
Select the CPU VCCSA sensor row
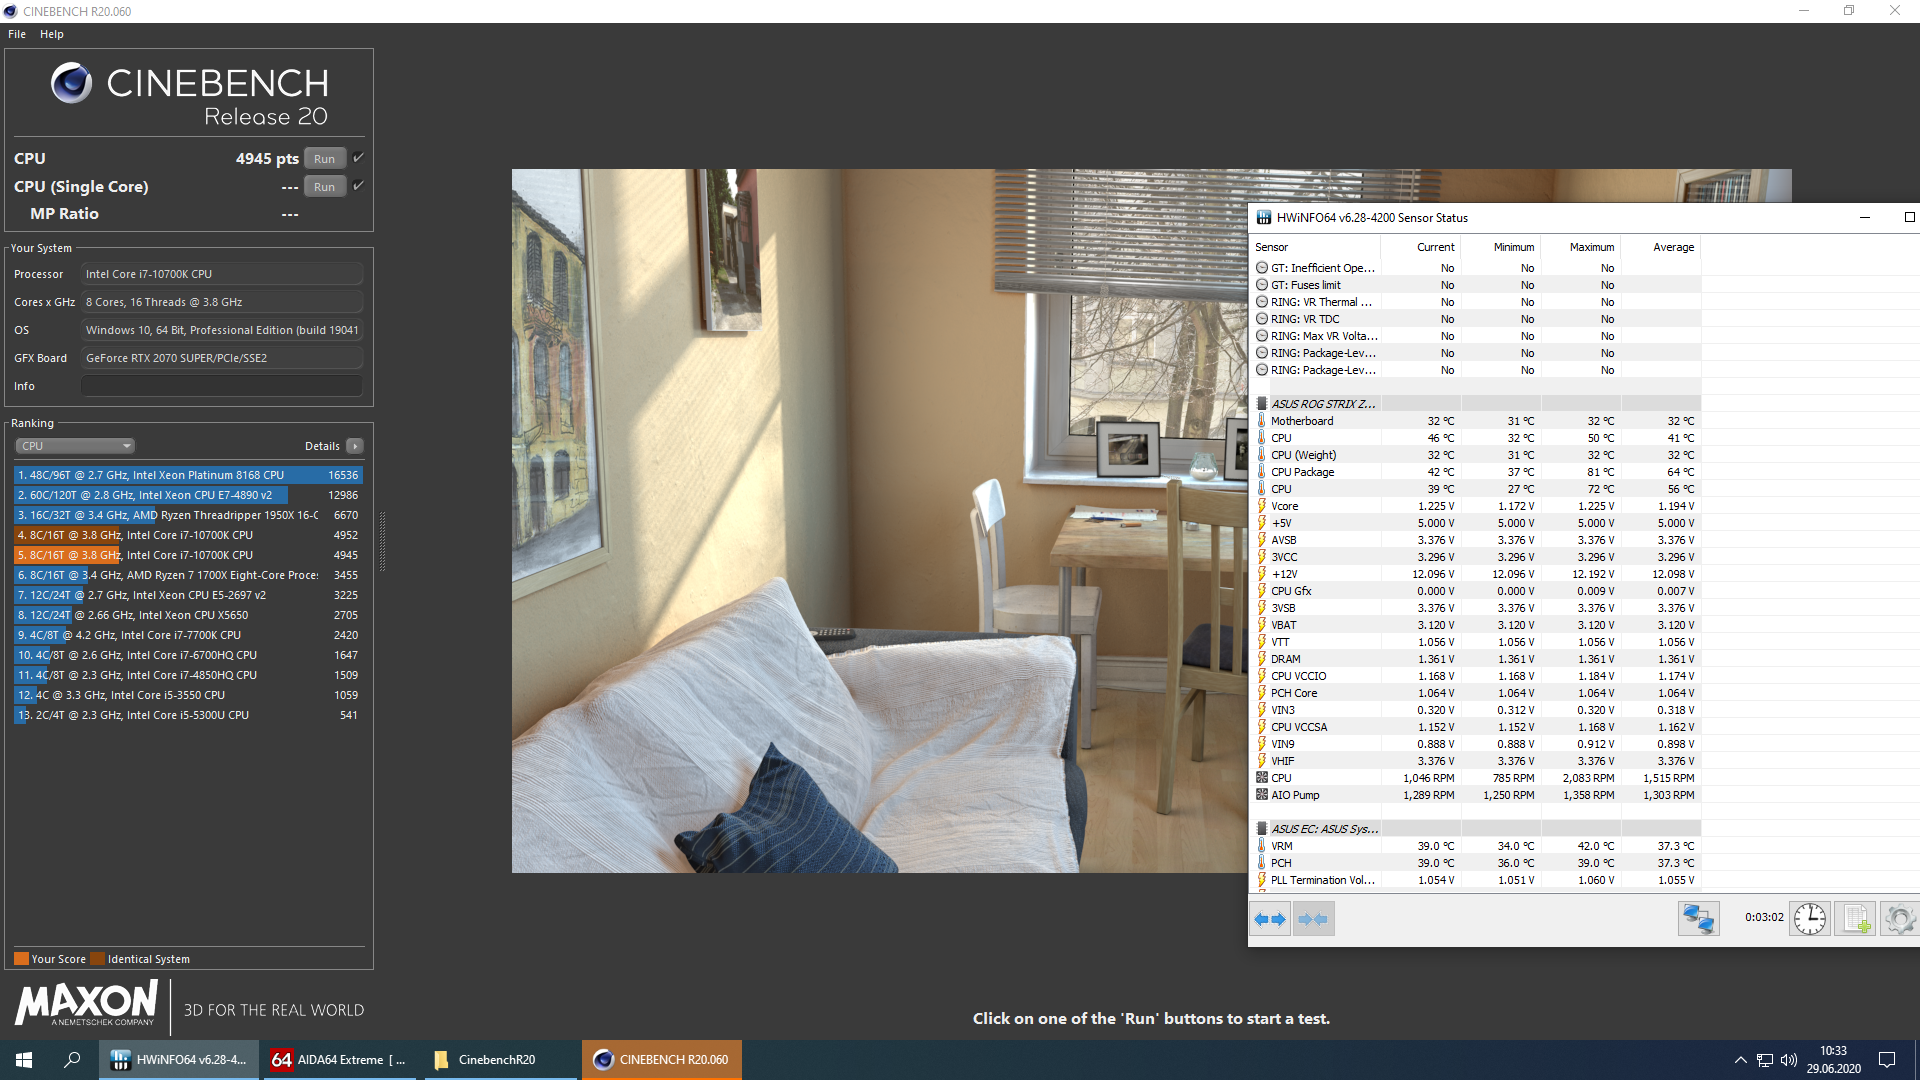(1476, 727)
